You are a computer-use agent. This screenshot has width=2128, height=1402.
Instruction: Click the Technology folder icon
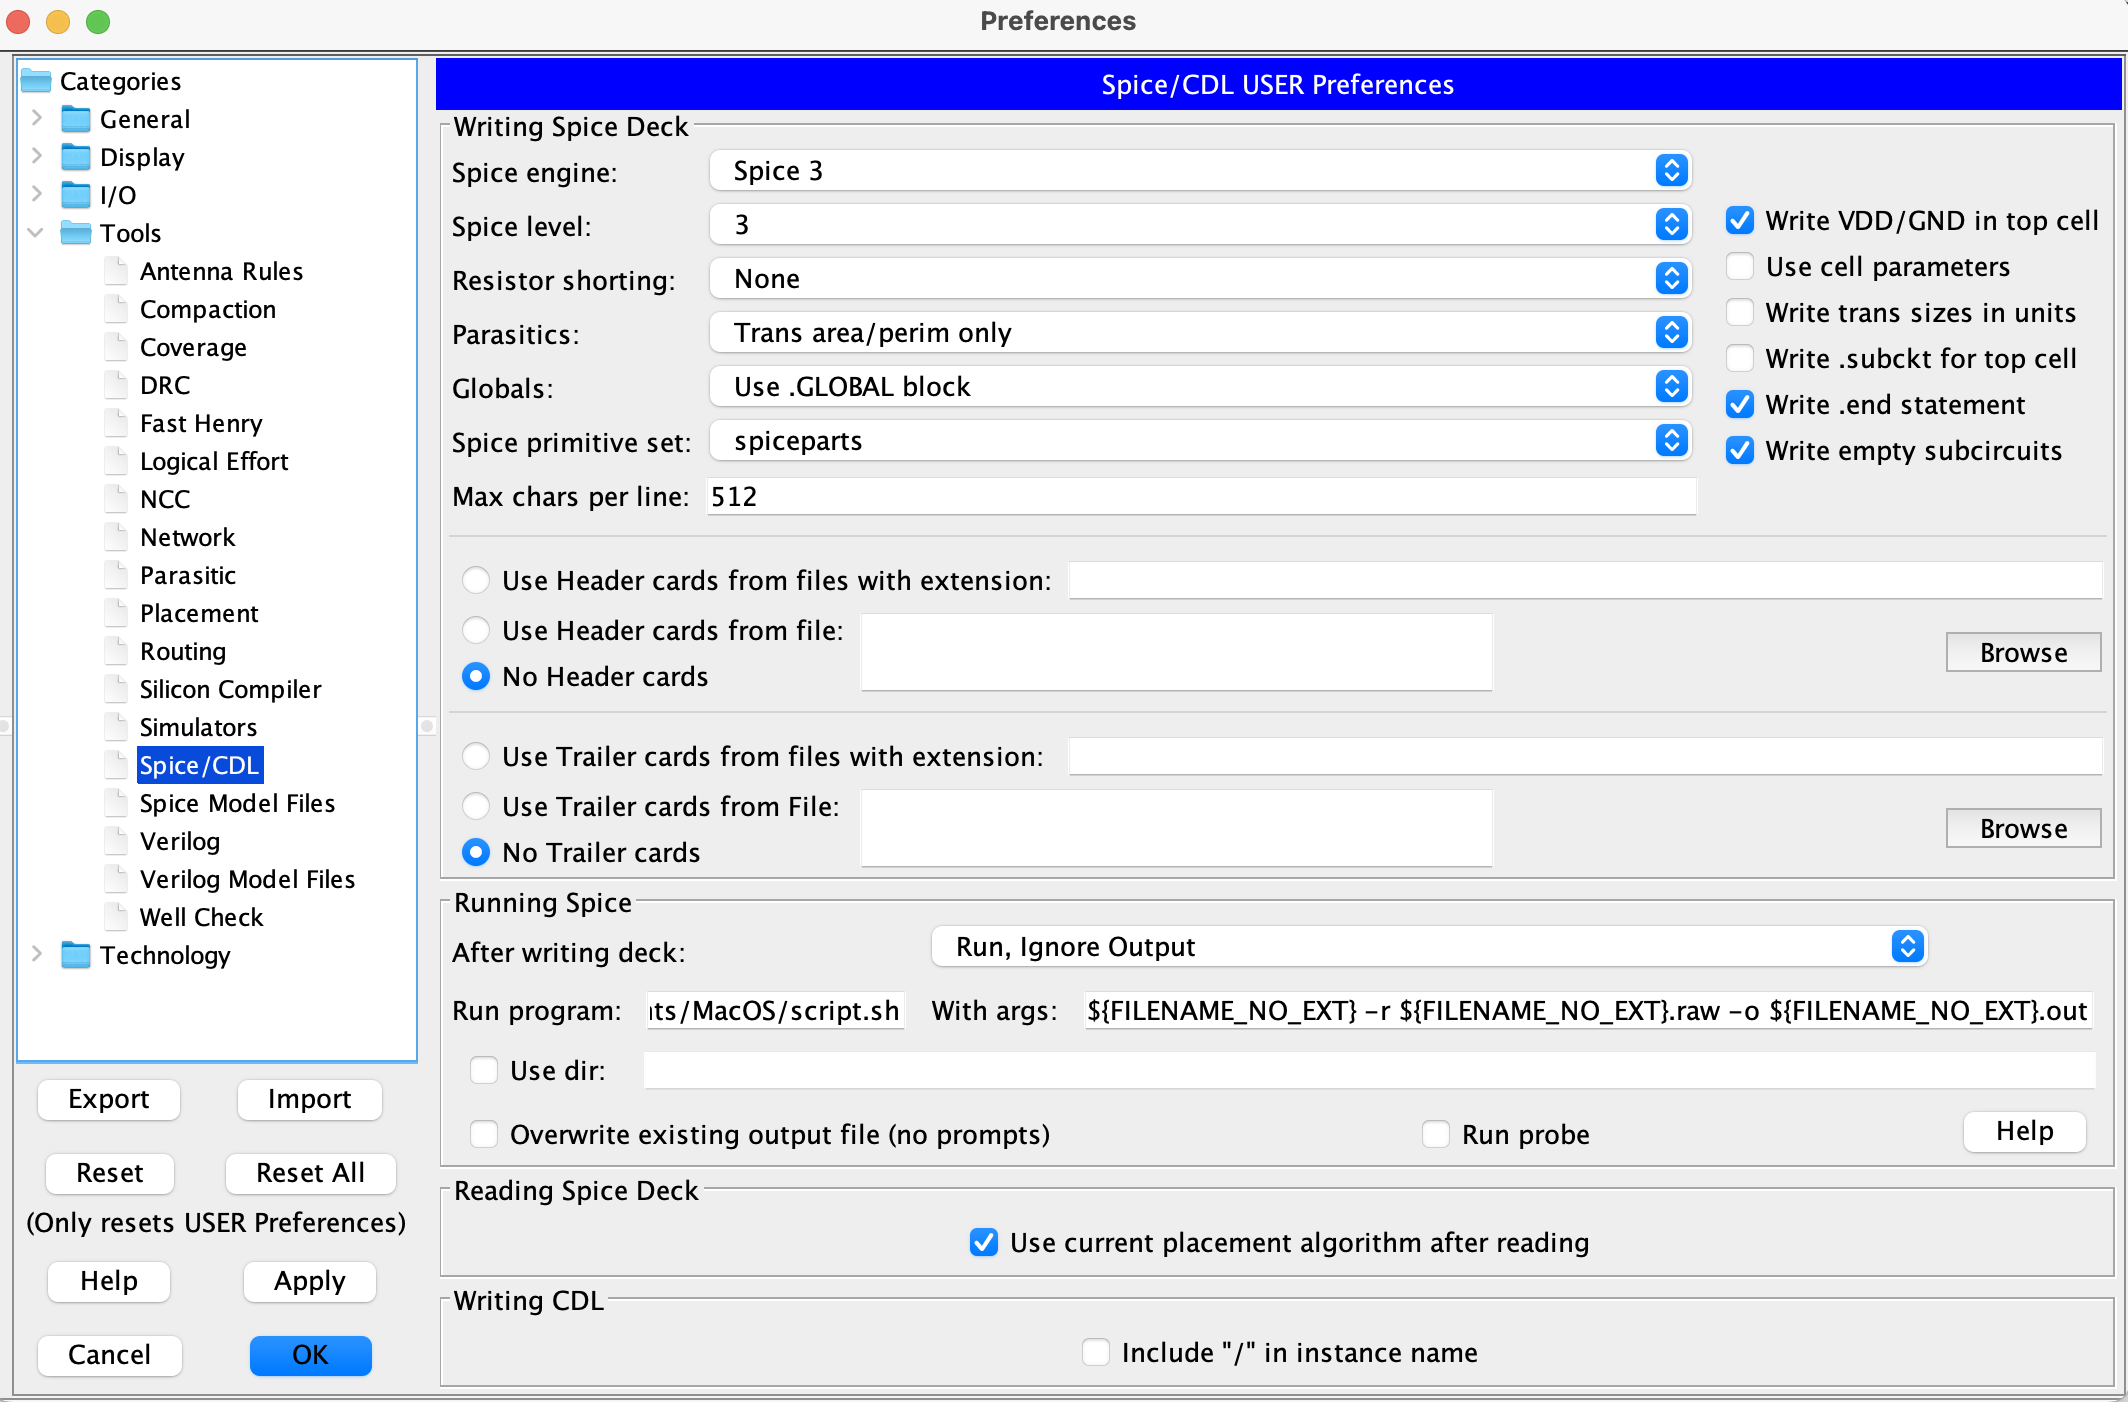76,955
